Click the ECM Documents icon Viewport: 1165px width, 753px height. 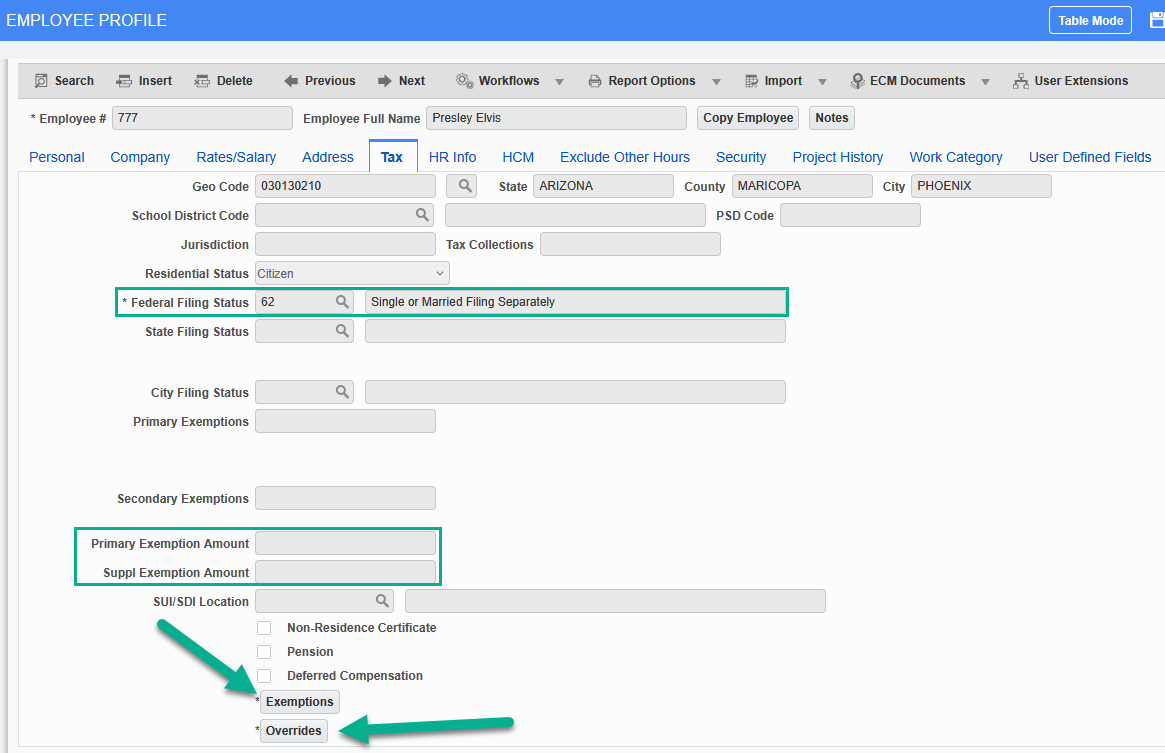857,81
